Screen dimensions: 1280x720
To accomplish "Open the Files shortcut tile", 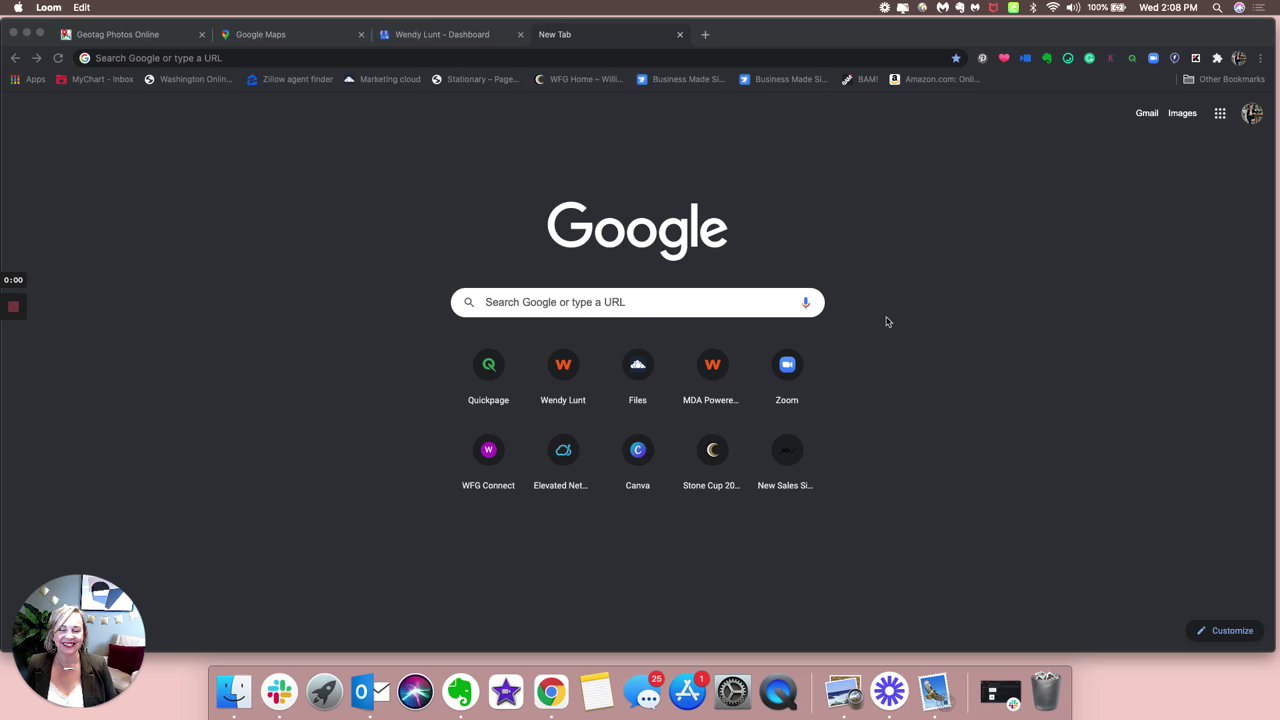I will tap(637, 378).
